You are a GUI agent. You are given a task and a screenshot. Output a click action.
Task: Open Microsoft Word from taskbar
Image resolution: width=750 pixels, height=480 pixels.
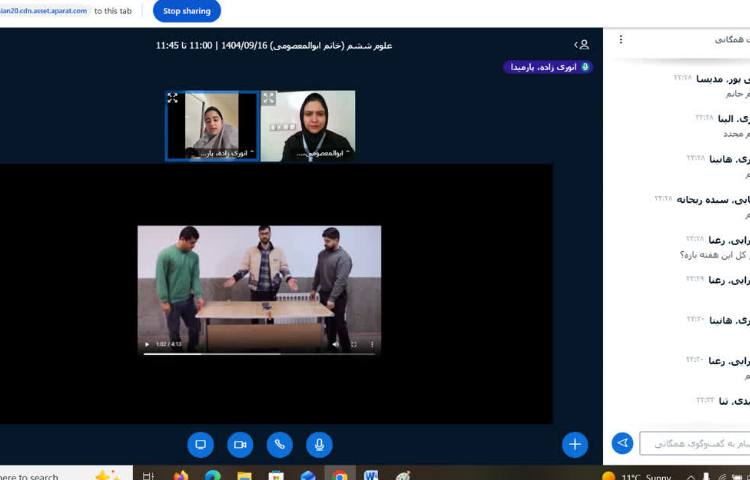tap(371, 476)
